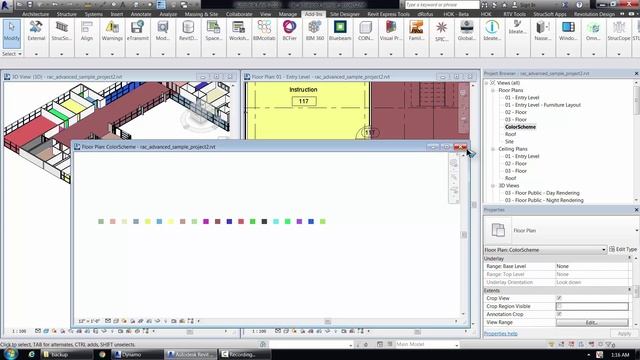Collapse the Extents properties group
The image size is (640, 360).
pyautogui.click(x=629, y=290)
